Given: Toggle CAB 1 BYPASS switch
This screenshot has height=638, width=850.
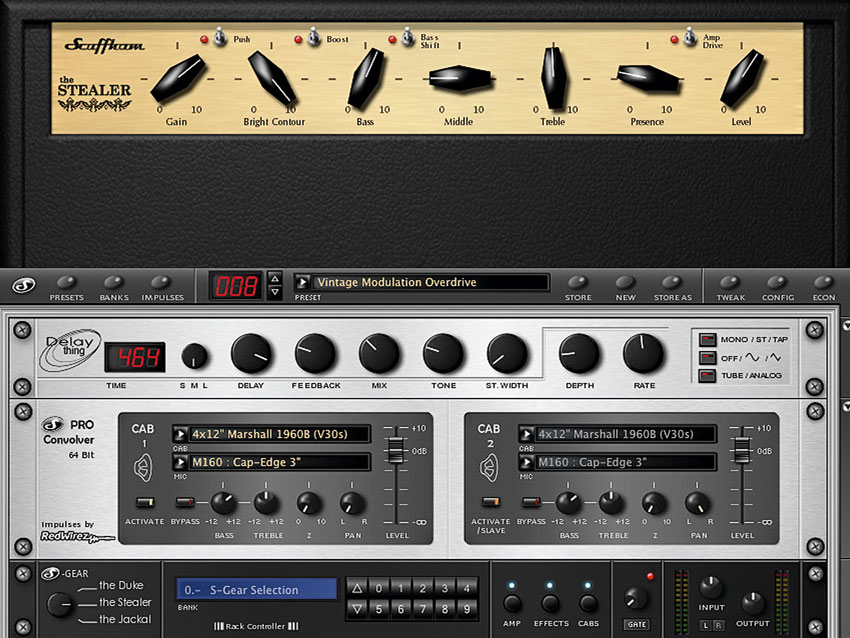Looking at the screenshot, I should [185, 502].
